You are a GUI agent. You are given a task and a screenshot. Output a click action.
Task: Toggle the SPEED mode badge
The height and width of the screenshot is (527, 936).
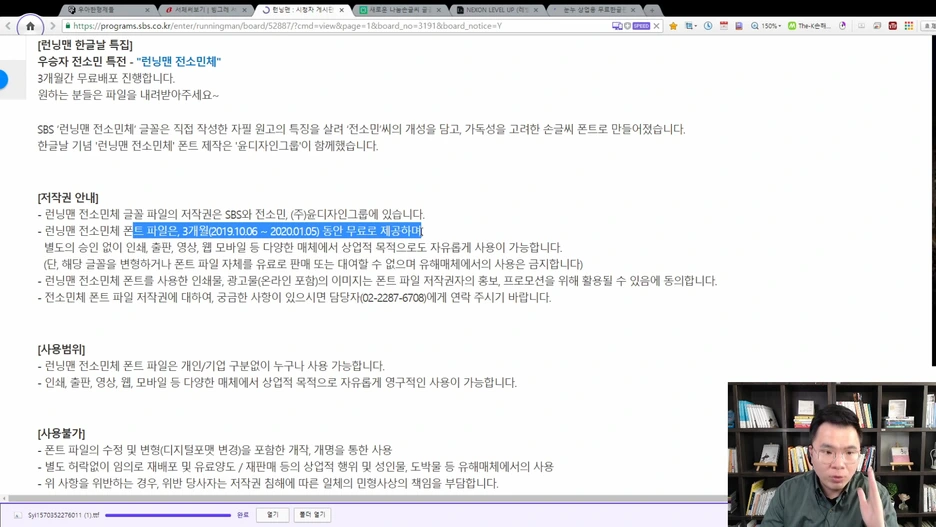641,26
